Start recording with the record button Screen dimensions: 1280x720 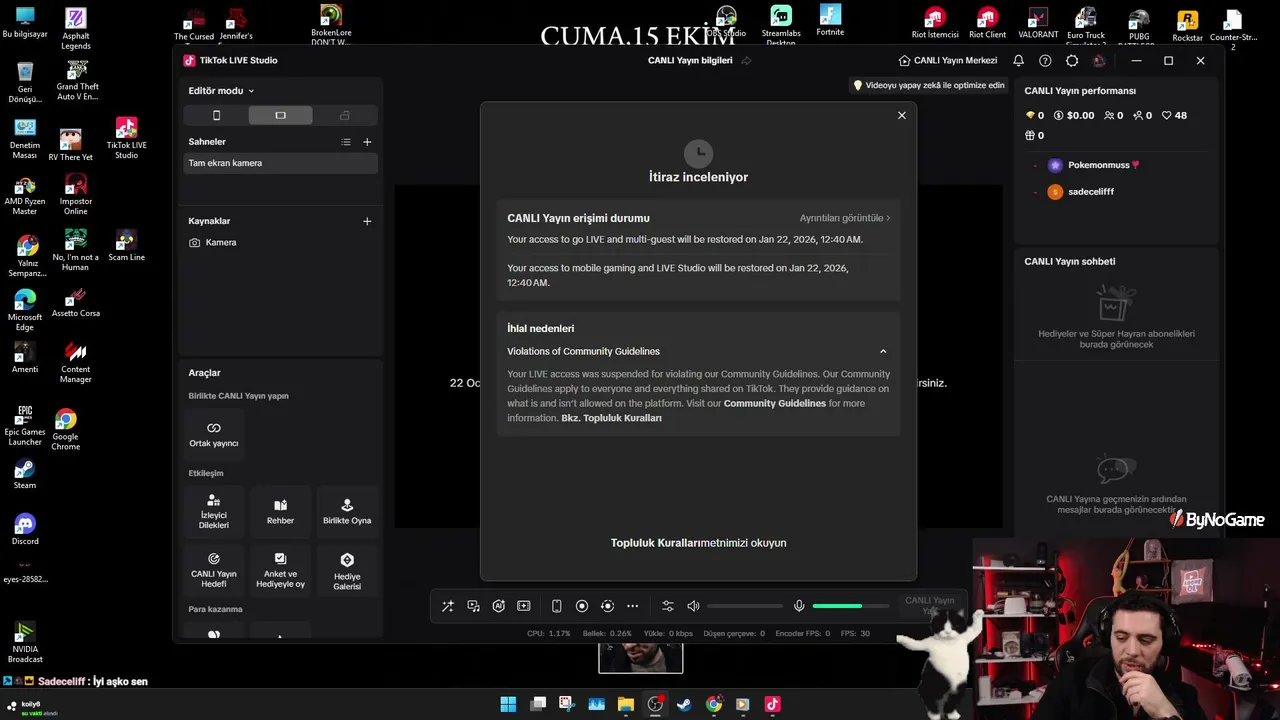[582, 606]
